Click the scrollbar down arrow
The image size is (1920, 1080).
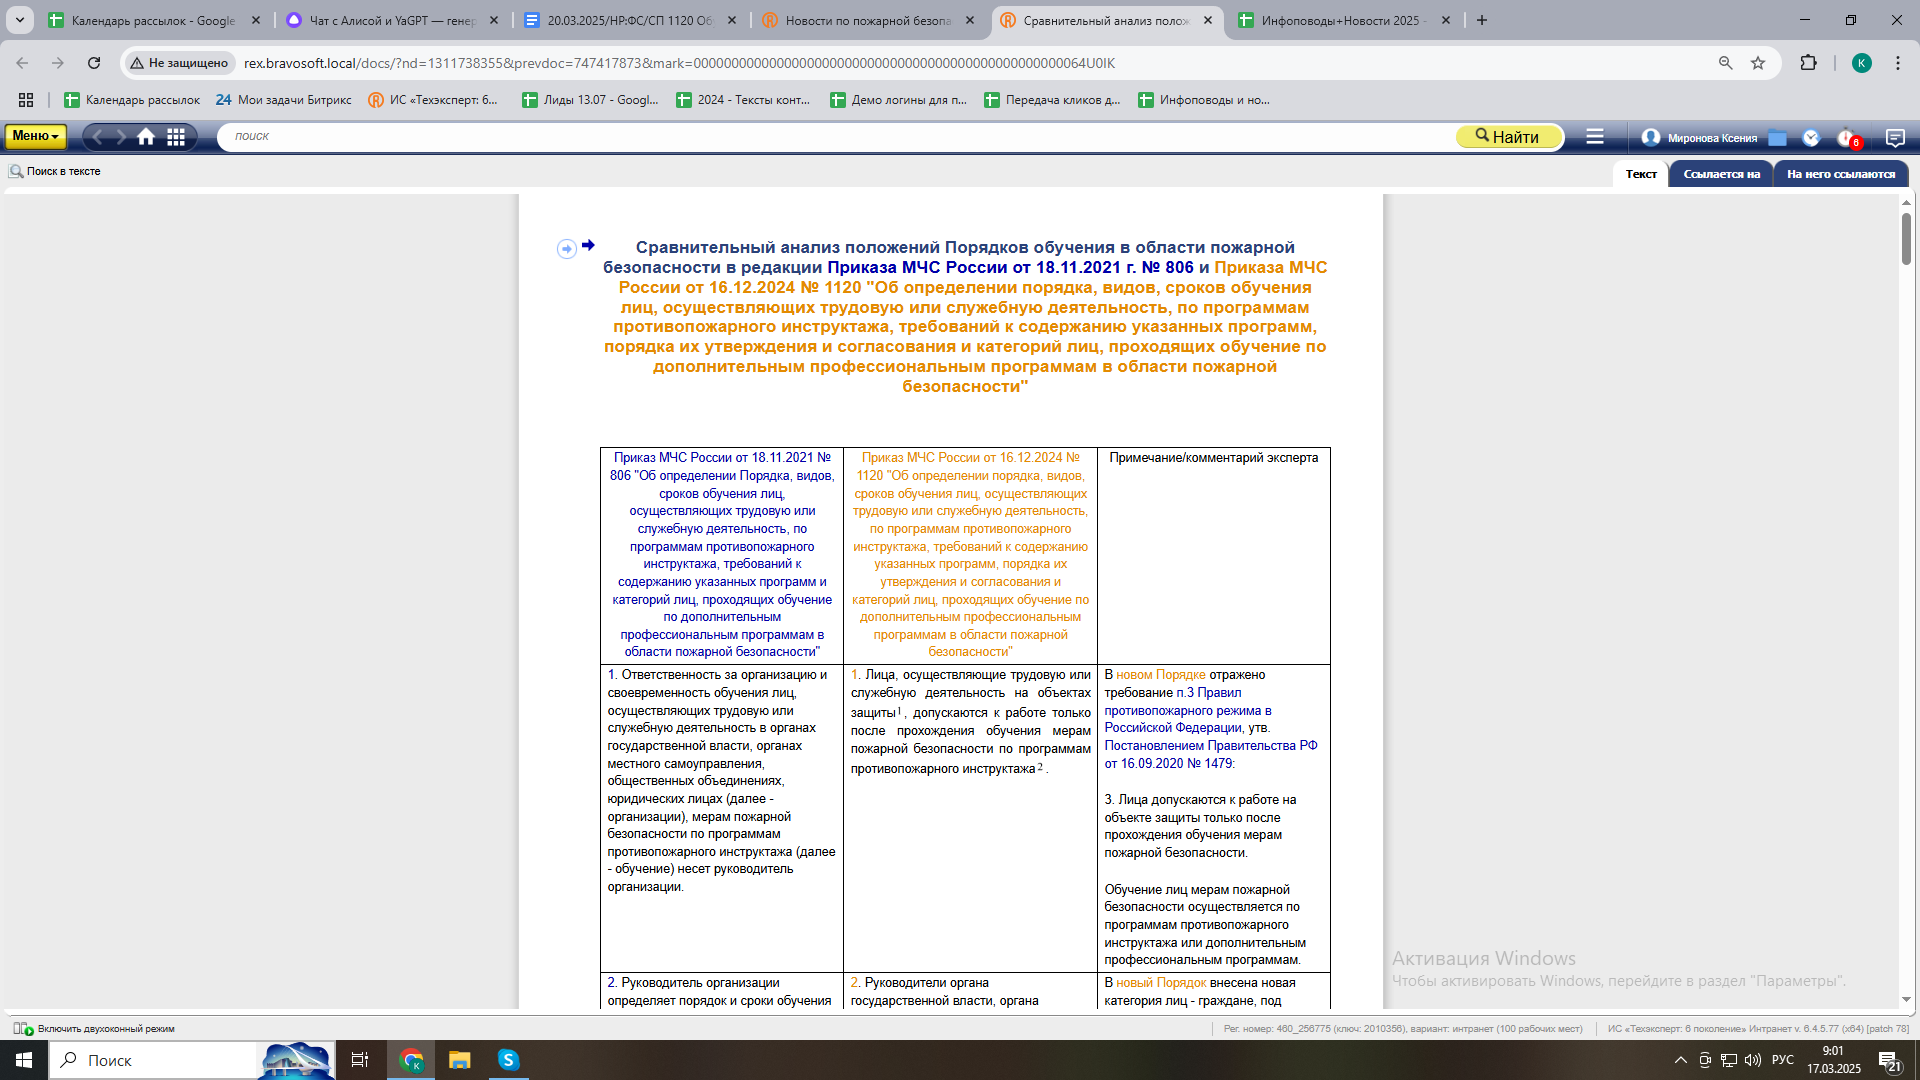(x=1906, y=1000)
